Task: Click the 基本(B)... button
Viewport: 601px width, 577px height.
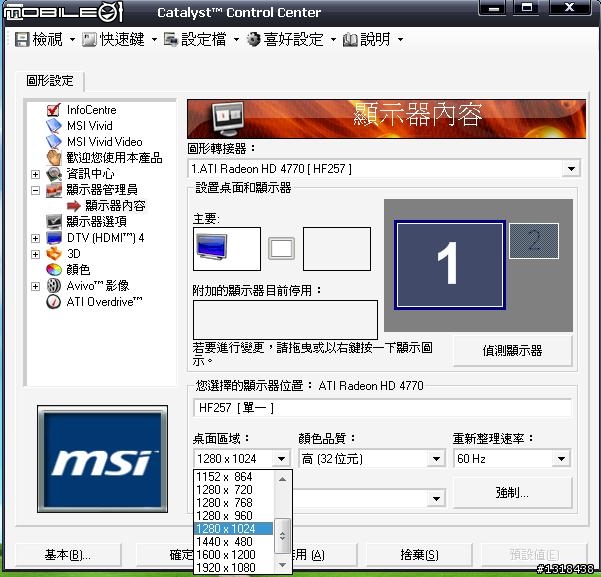Action: click(x=68, y=555)
